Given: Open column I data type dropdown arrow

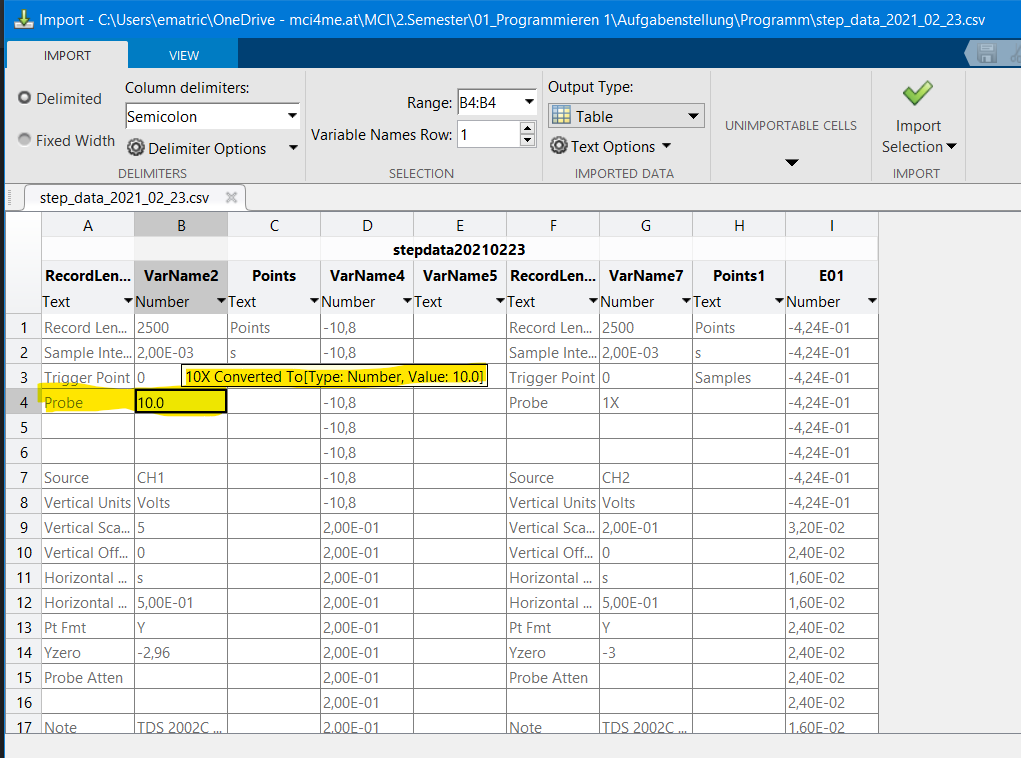Looking at the screenshot, I should tap(871, 301).
